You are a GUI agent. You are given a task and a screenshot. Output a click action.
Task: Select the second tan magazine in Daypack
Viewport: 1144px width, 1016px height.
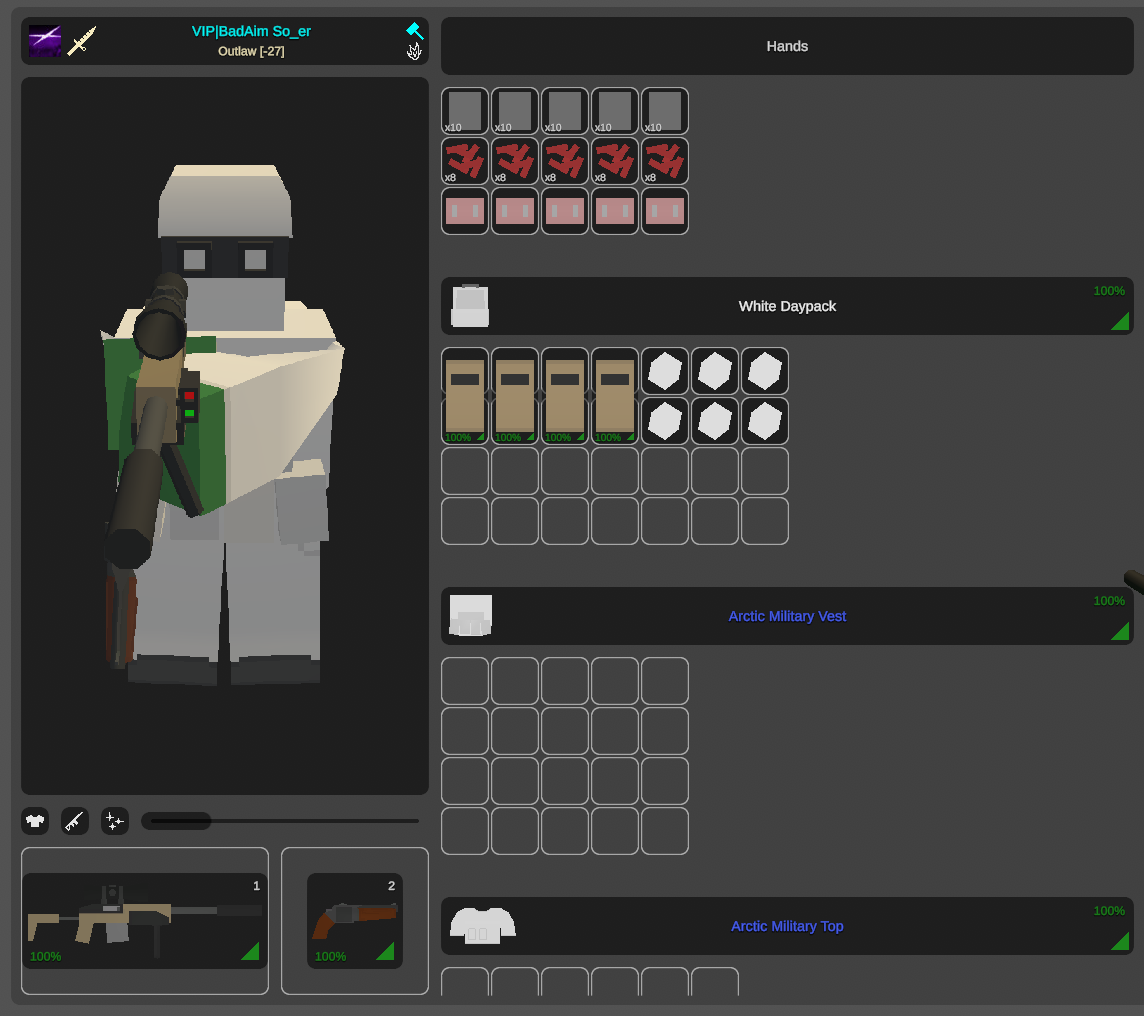pyautogui.click(x=515, y=396)
